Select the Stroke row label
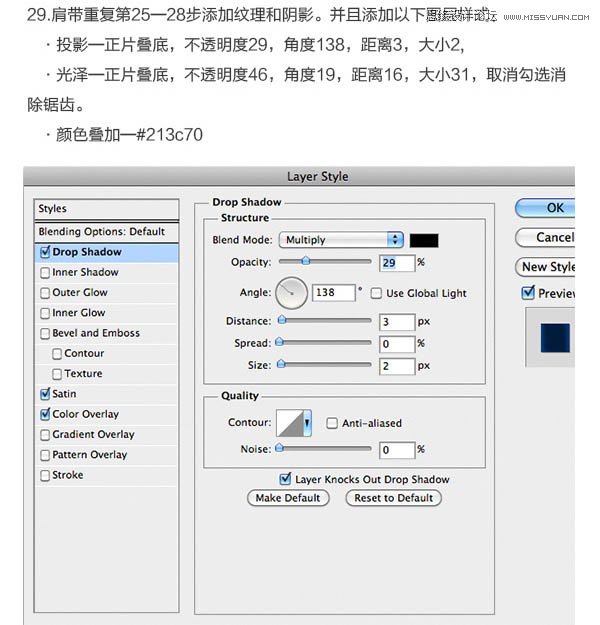Image resolution: width=600 pixels, height=625 pixels. coord(68,475)
